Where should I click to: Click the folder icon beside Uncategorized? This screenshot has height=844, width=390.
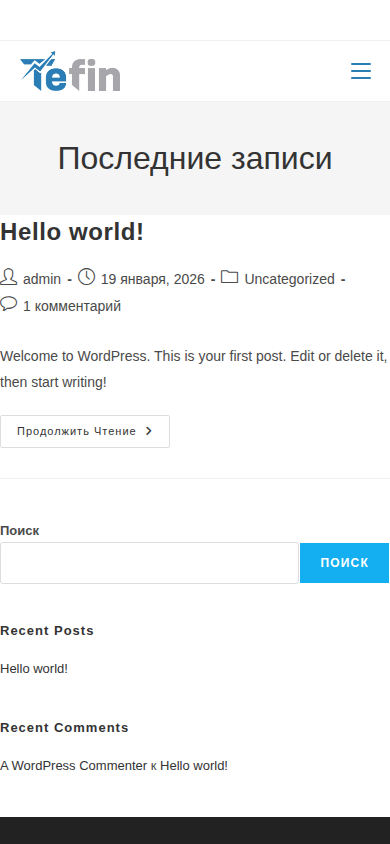click(230, 278)
